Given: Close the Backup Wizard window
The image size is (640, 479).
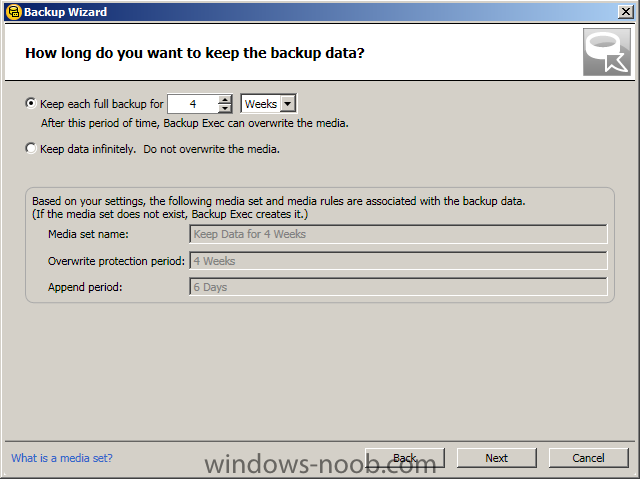Looking at the screenshot, I should (x=625, y=12).
